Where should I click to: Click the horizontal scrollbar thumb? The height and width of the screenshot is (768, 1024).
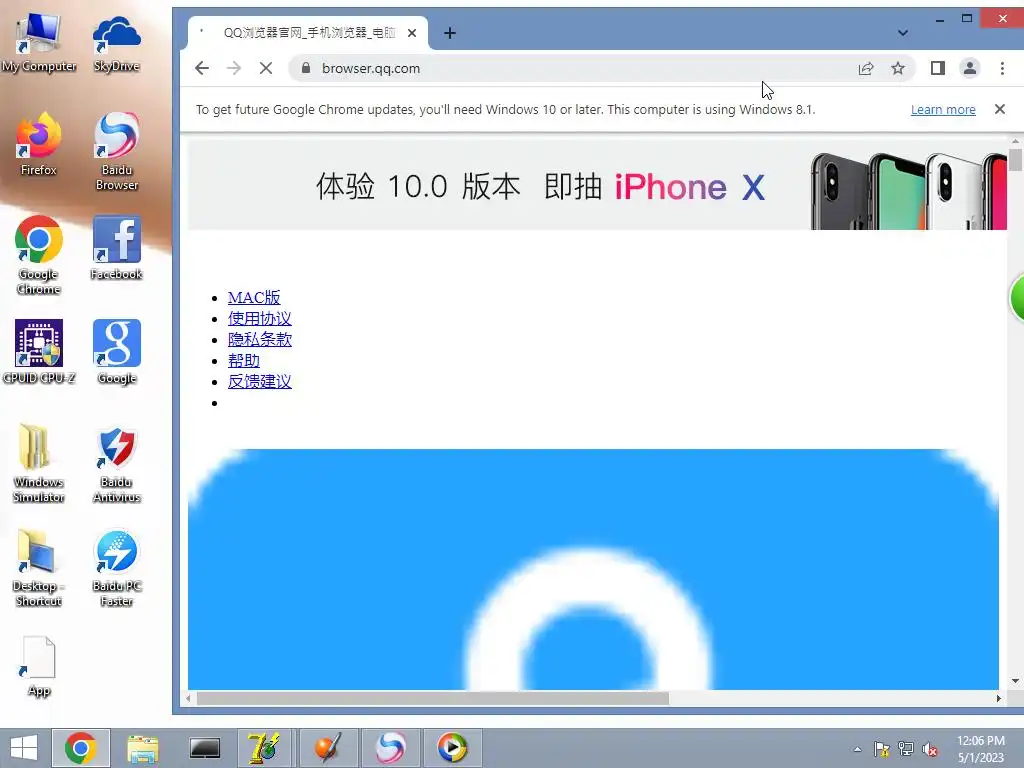pyautogui.click(x=432, y=698)
